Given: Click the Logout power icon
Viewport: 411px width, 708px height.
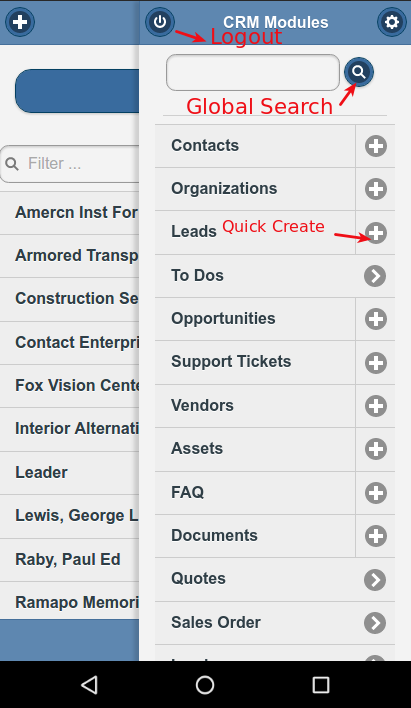Looking at the screenshot, I should [x=160, y=22].
